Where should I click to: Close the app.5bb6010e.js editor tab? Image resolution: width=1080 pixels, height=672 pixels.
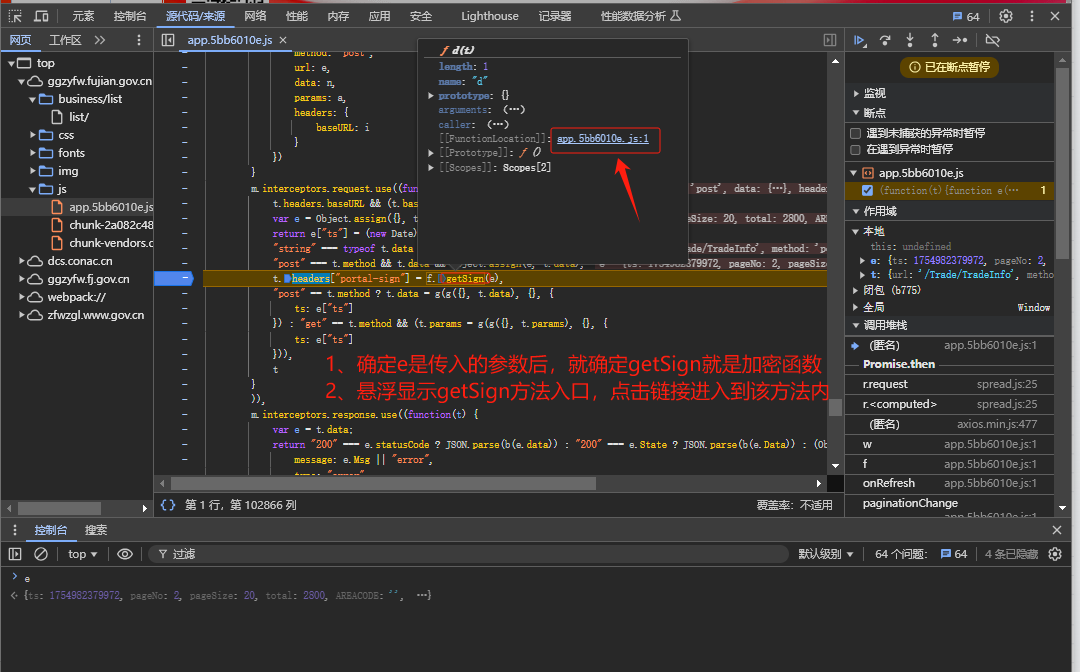pyautogui.click(x=283, y=40)
